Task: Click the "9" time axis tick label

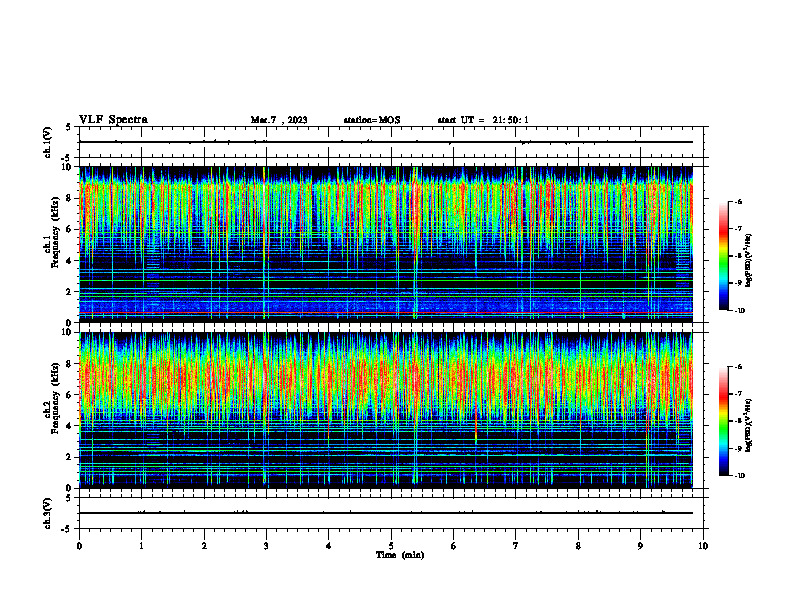Action: pos(640,546)
